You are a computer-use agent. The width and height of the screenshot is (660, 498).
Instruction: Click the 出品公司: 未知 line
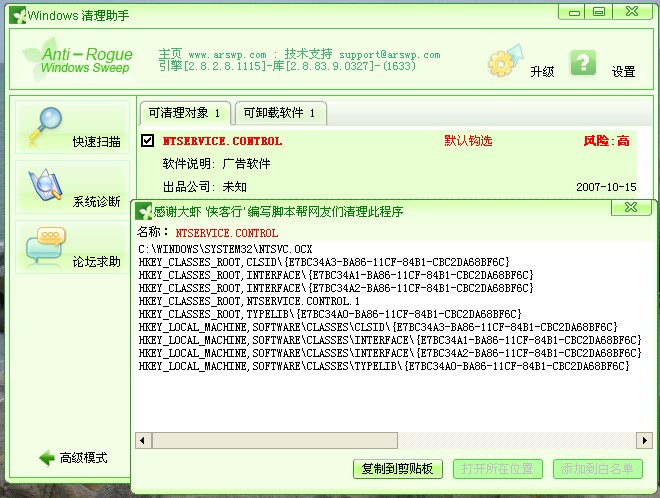click(205, 186)
